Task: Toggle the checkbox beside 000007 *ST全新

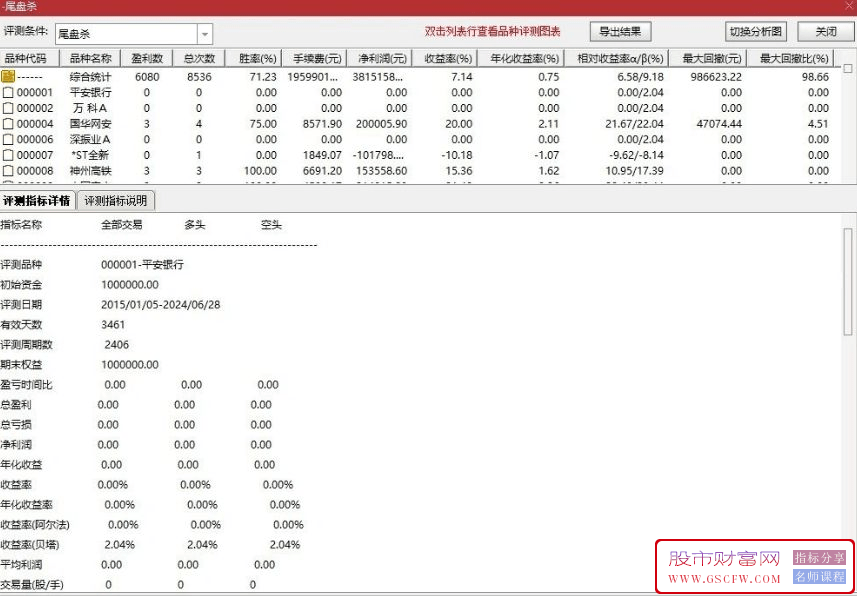Action: point(8,155)
